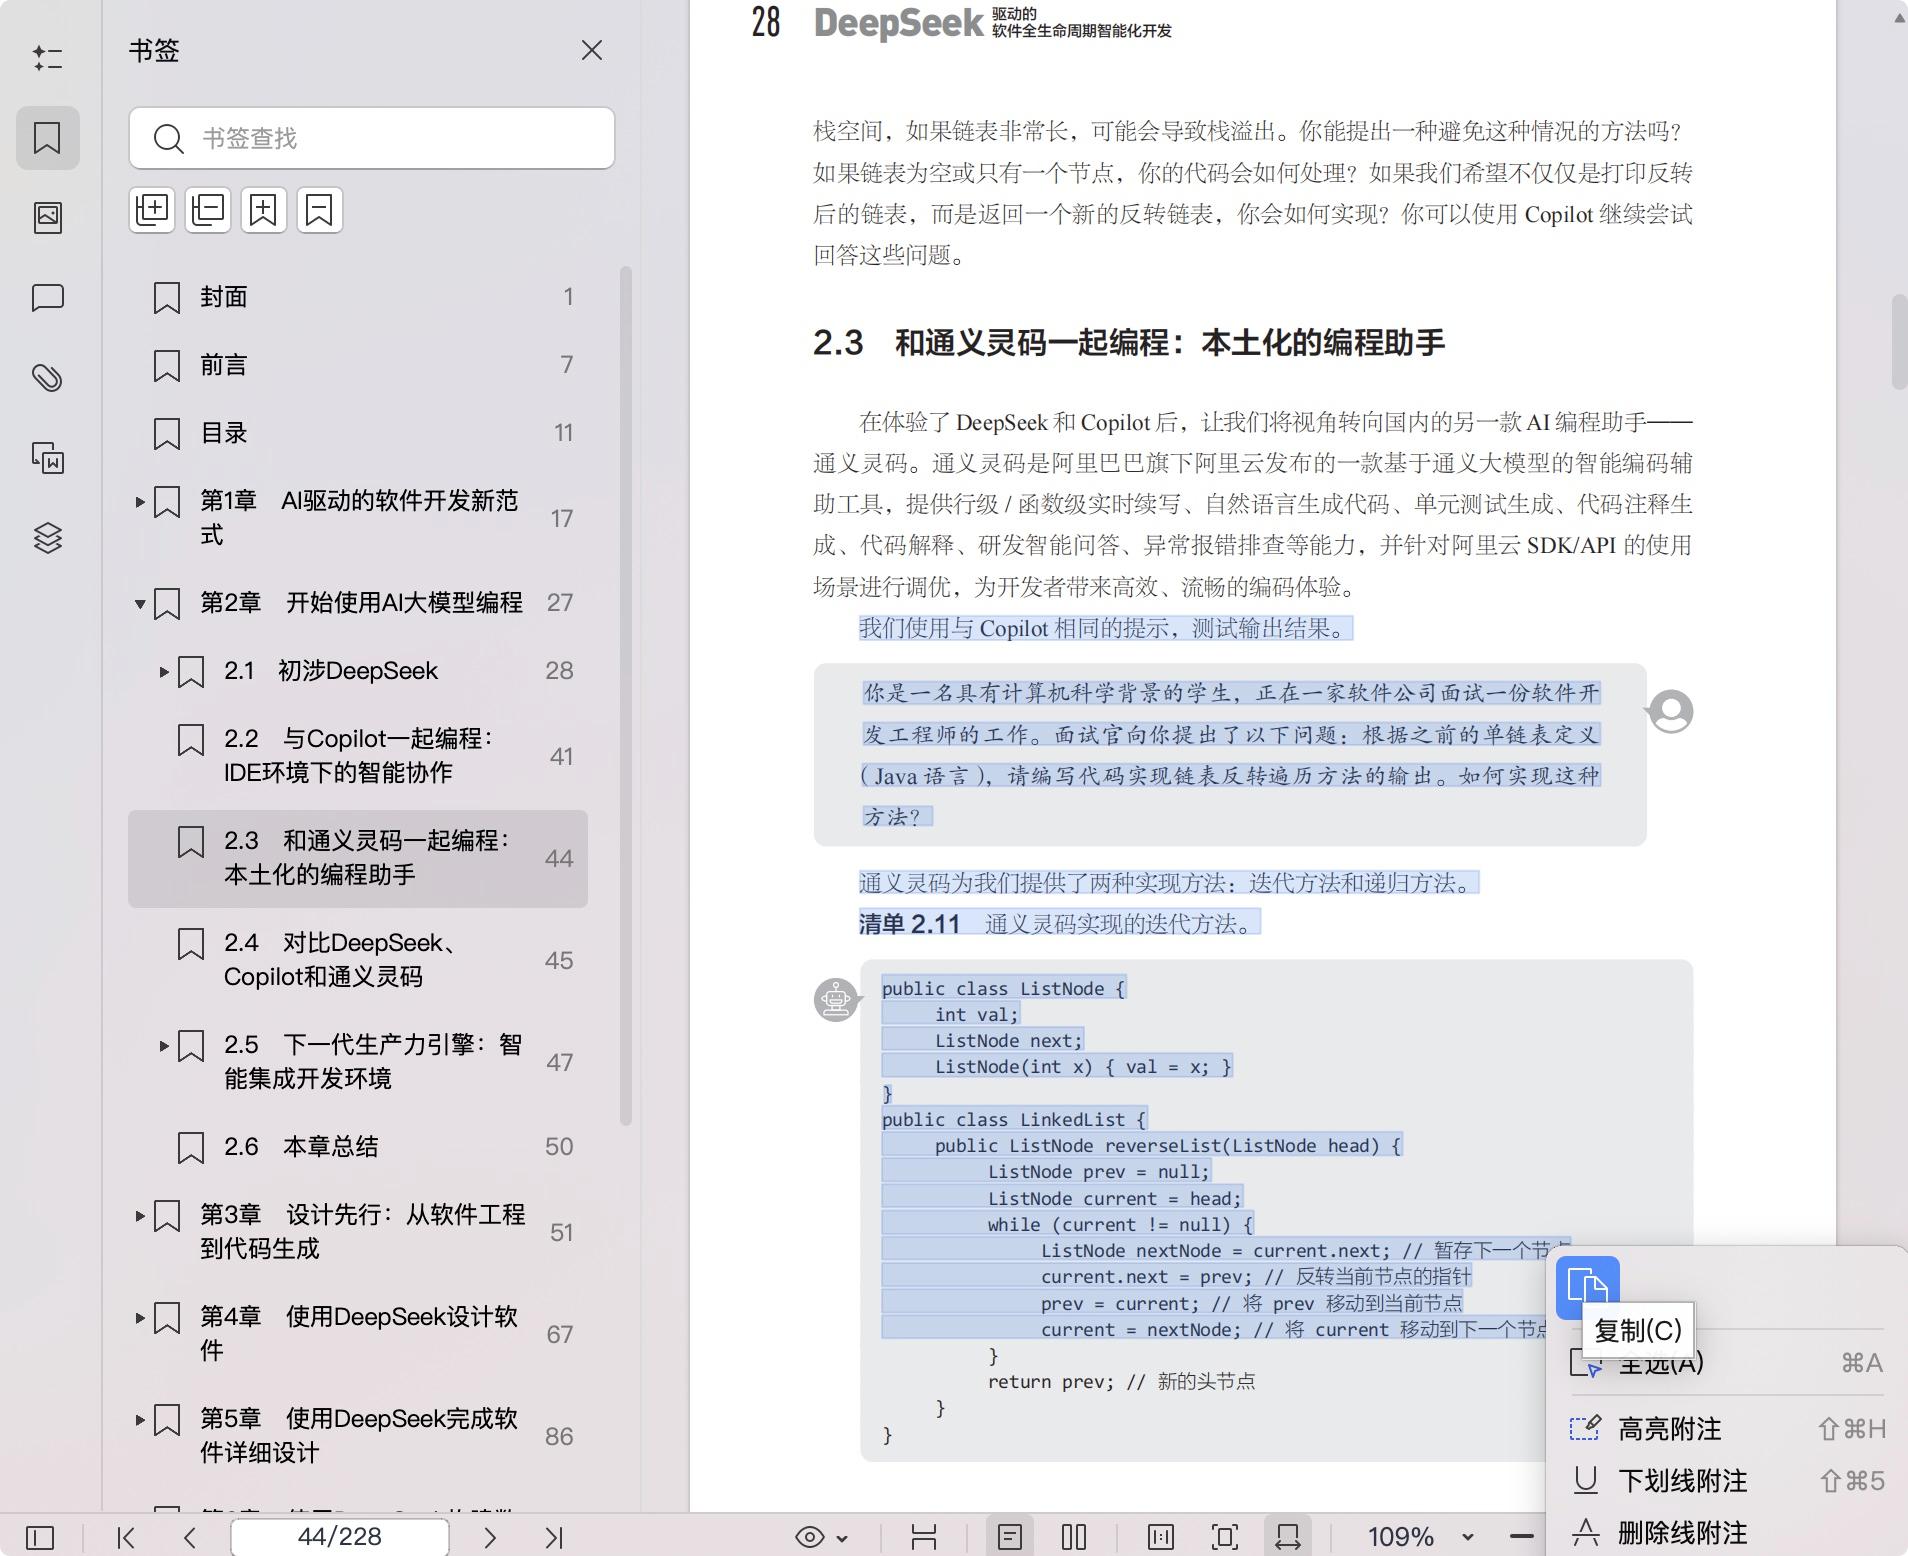This screenshot has width=1908, height=1556.
Task: Enter full screen fit mode
Action: click(1225, 1537)
